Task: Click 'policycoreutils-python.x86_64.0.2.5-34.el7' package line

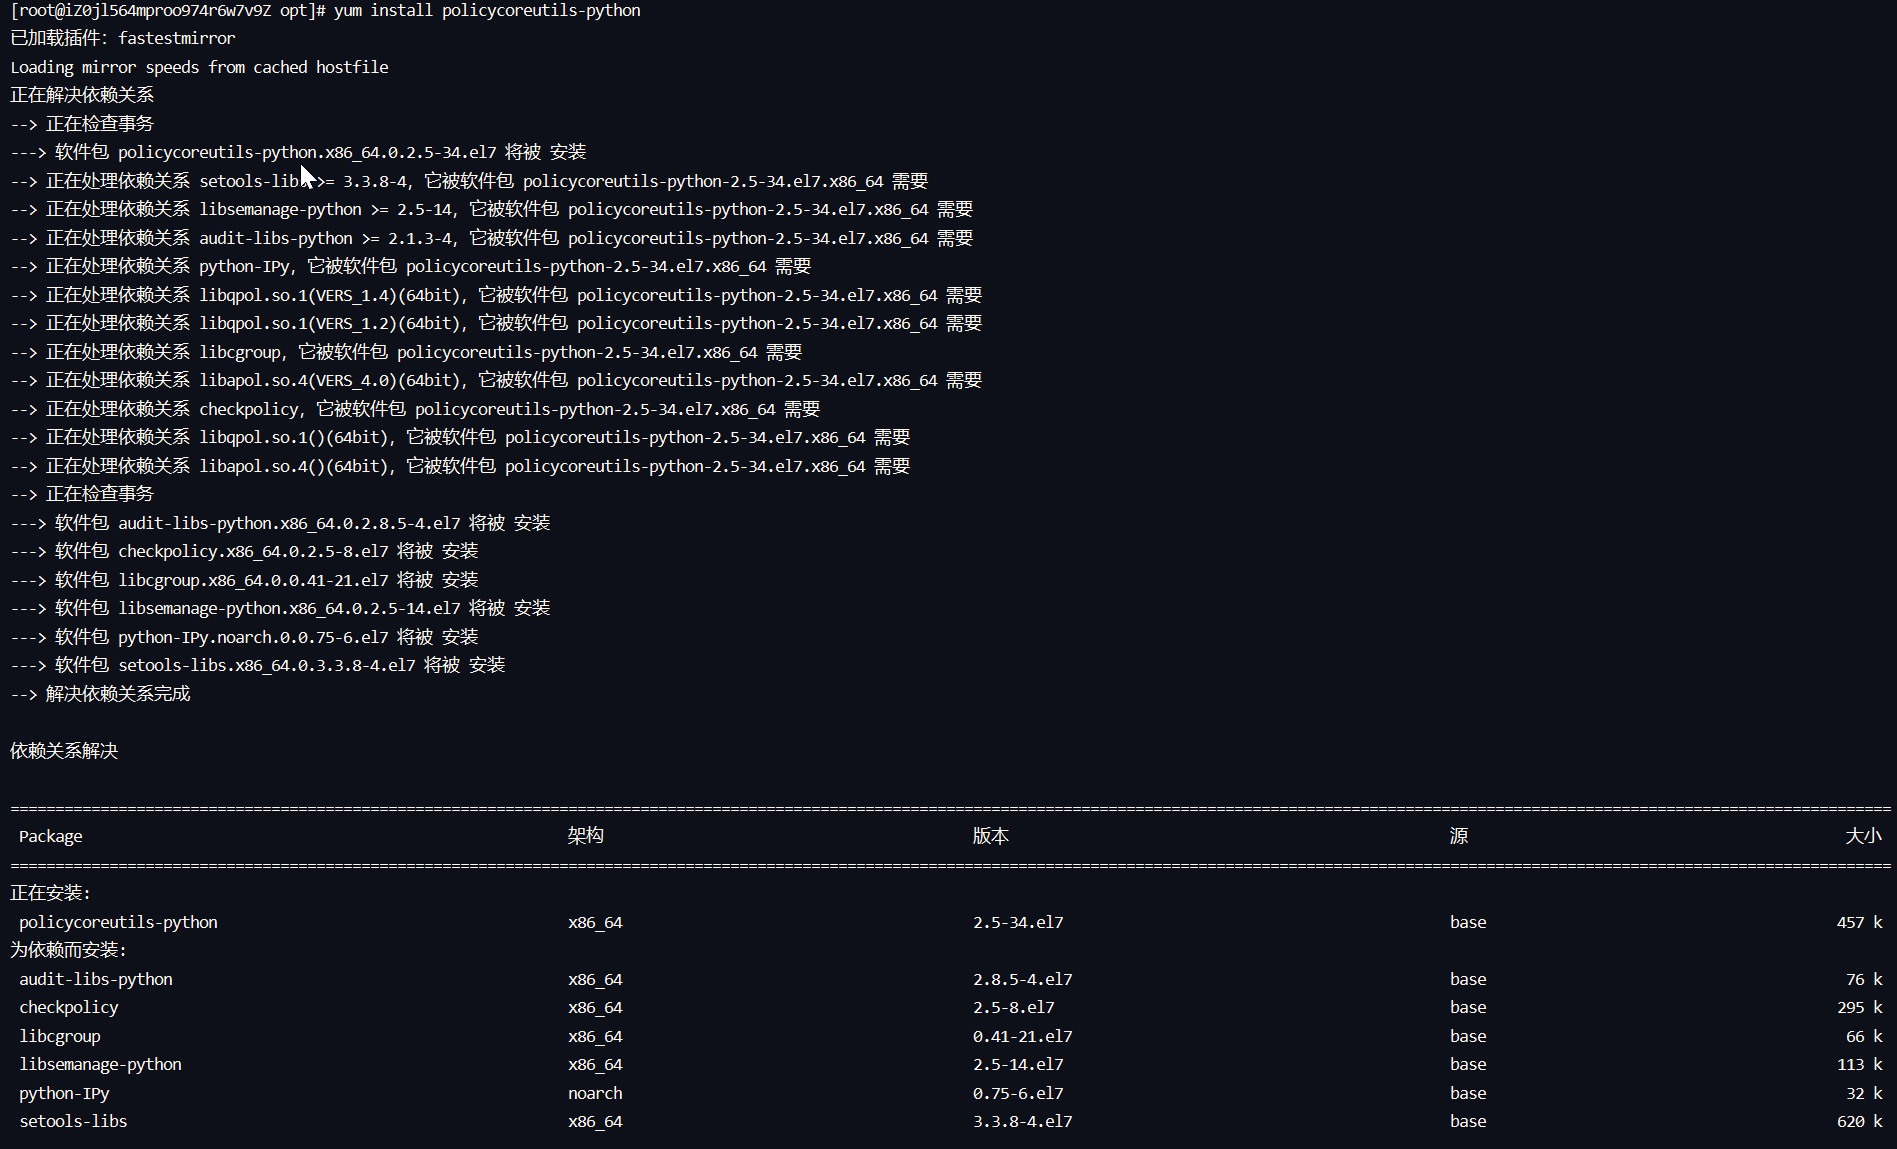Action: tap(307, 152)
